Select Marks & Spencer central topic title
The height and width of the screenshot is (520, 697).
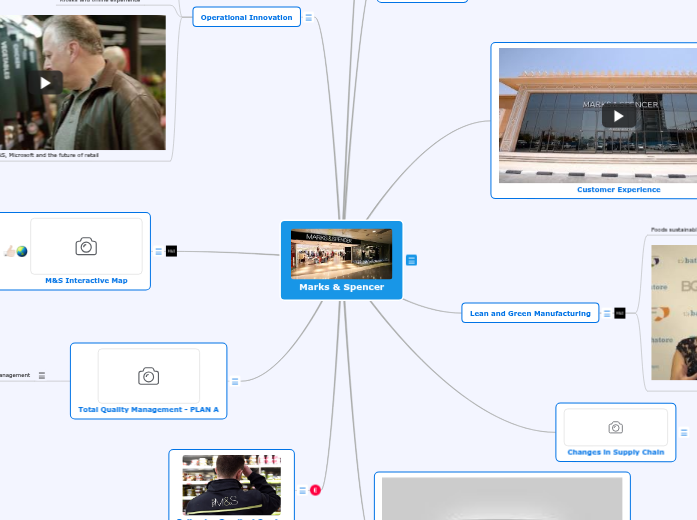coord(341,287)
